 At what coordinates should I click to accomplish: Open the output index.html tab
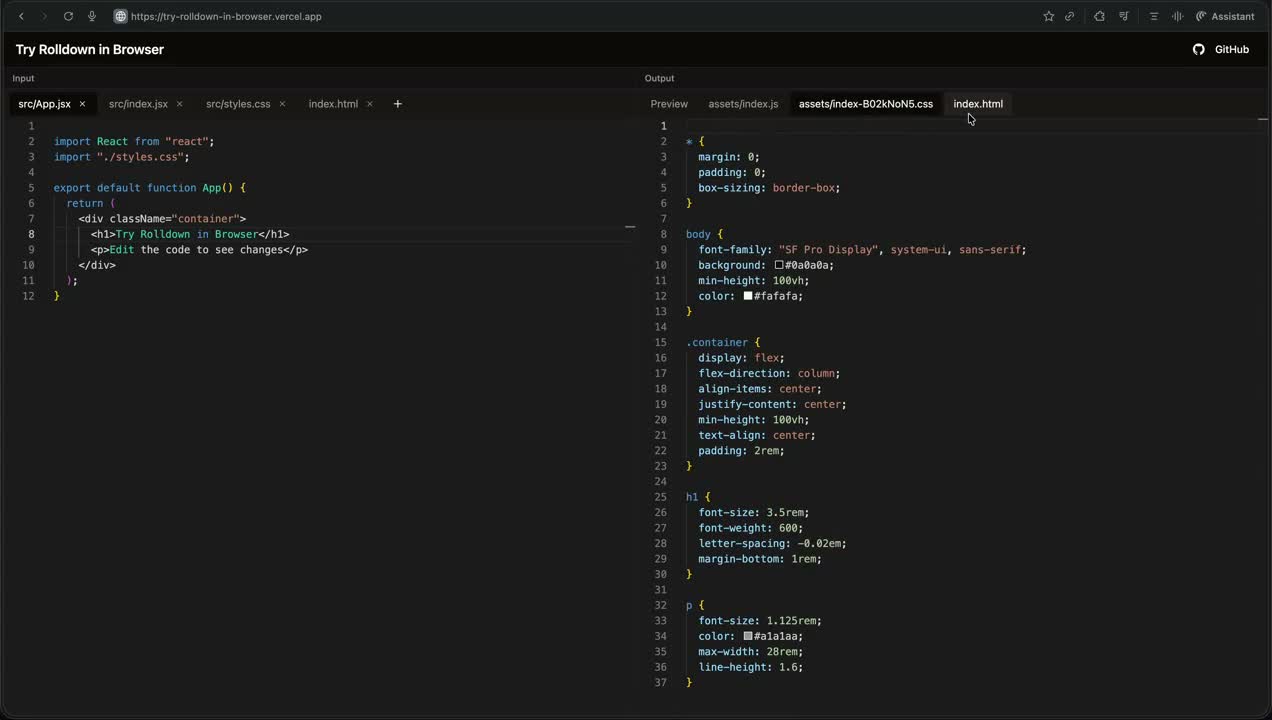coord(978,104)
